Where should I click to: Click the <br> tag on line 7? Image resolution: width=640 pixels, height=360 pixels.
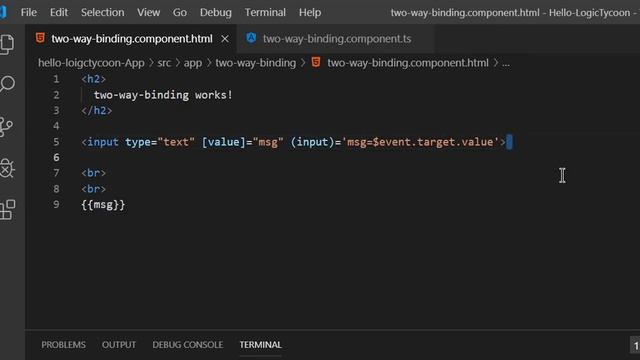tap(93, 173)
